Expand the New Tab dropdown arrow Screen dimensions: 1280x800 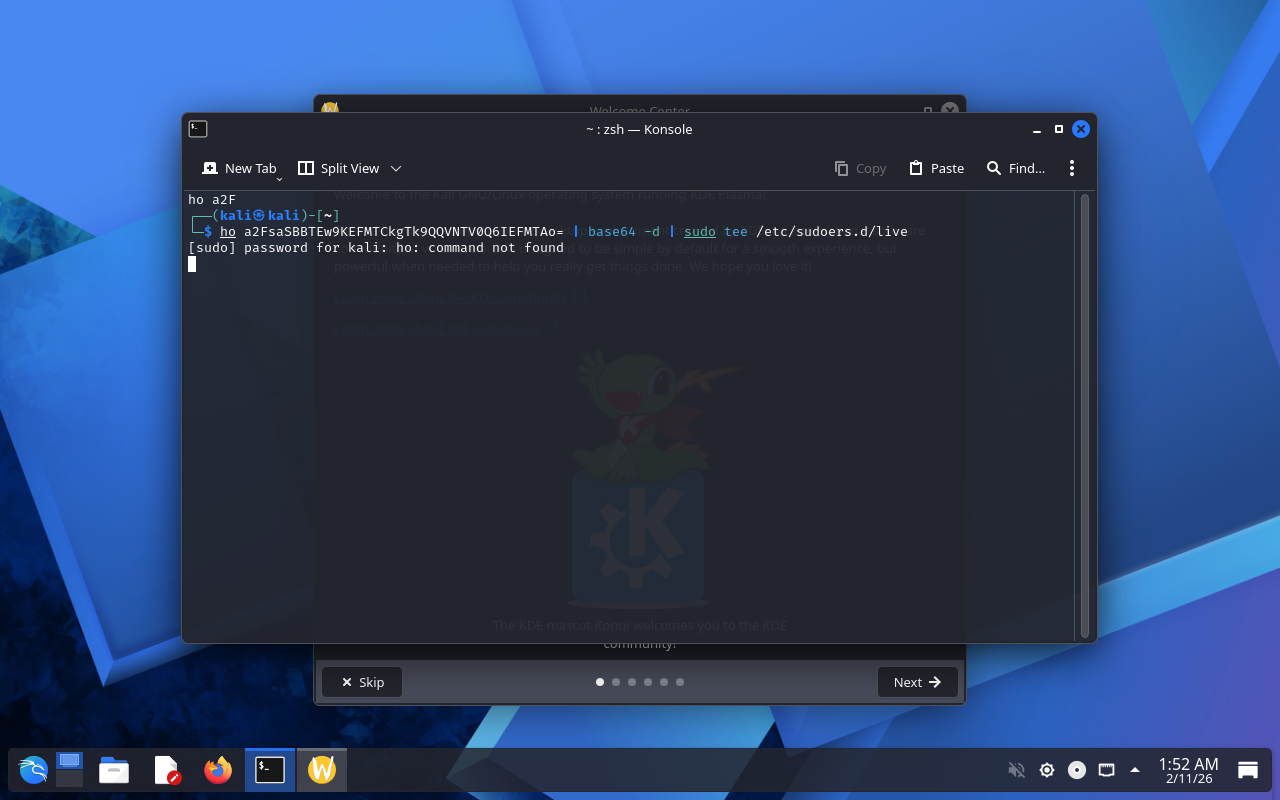tap(280, 178)
